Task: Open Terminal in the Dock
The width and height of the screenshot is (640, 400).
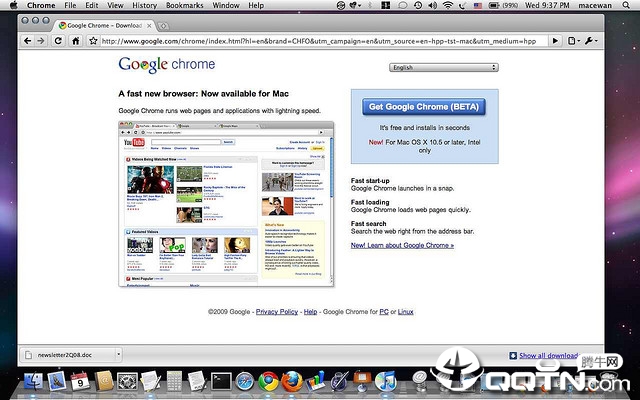Action: [221, 382]
